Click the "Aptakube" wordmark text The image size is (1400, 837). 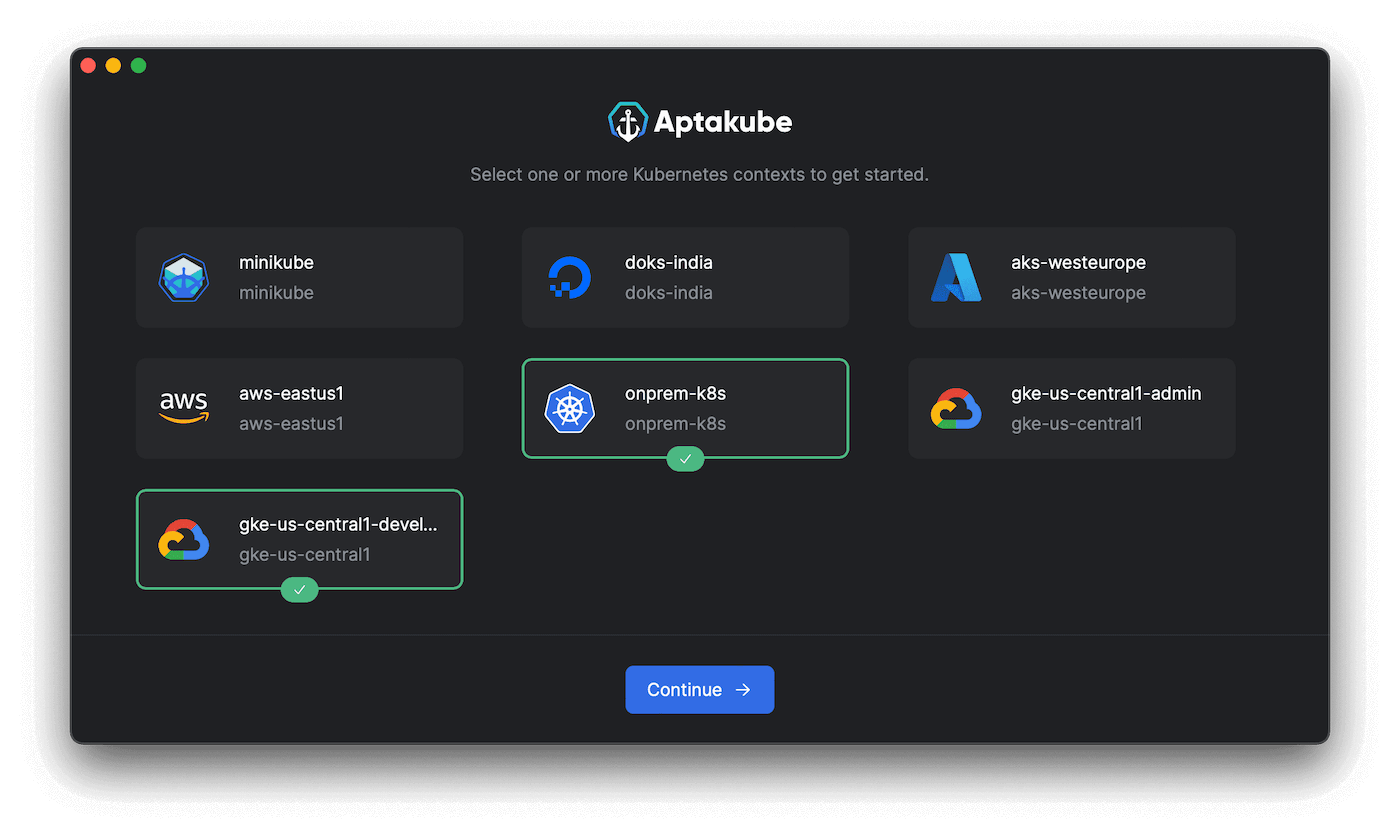pyautogui.click(x=723, y=122)
